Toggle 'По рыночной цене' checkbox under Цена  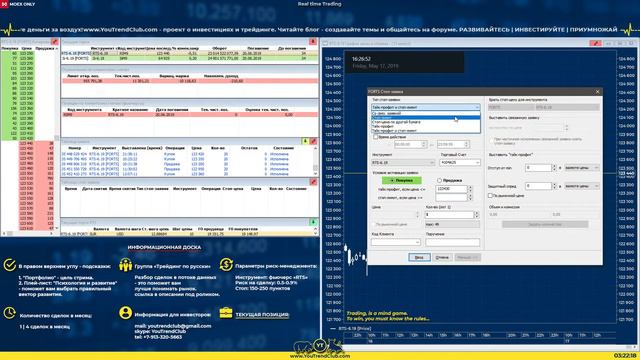(x=374, y=224)
